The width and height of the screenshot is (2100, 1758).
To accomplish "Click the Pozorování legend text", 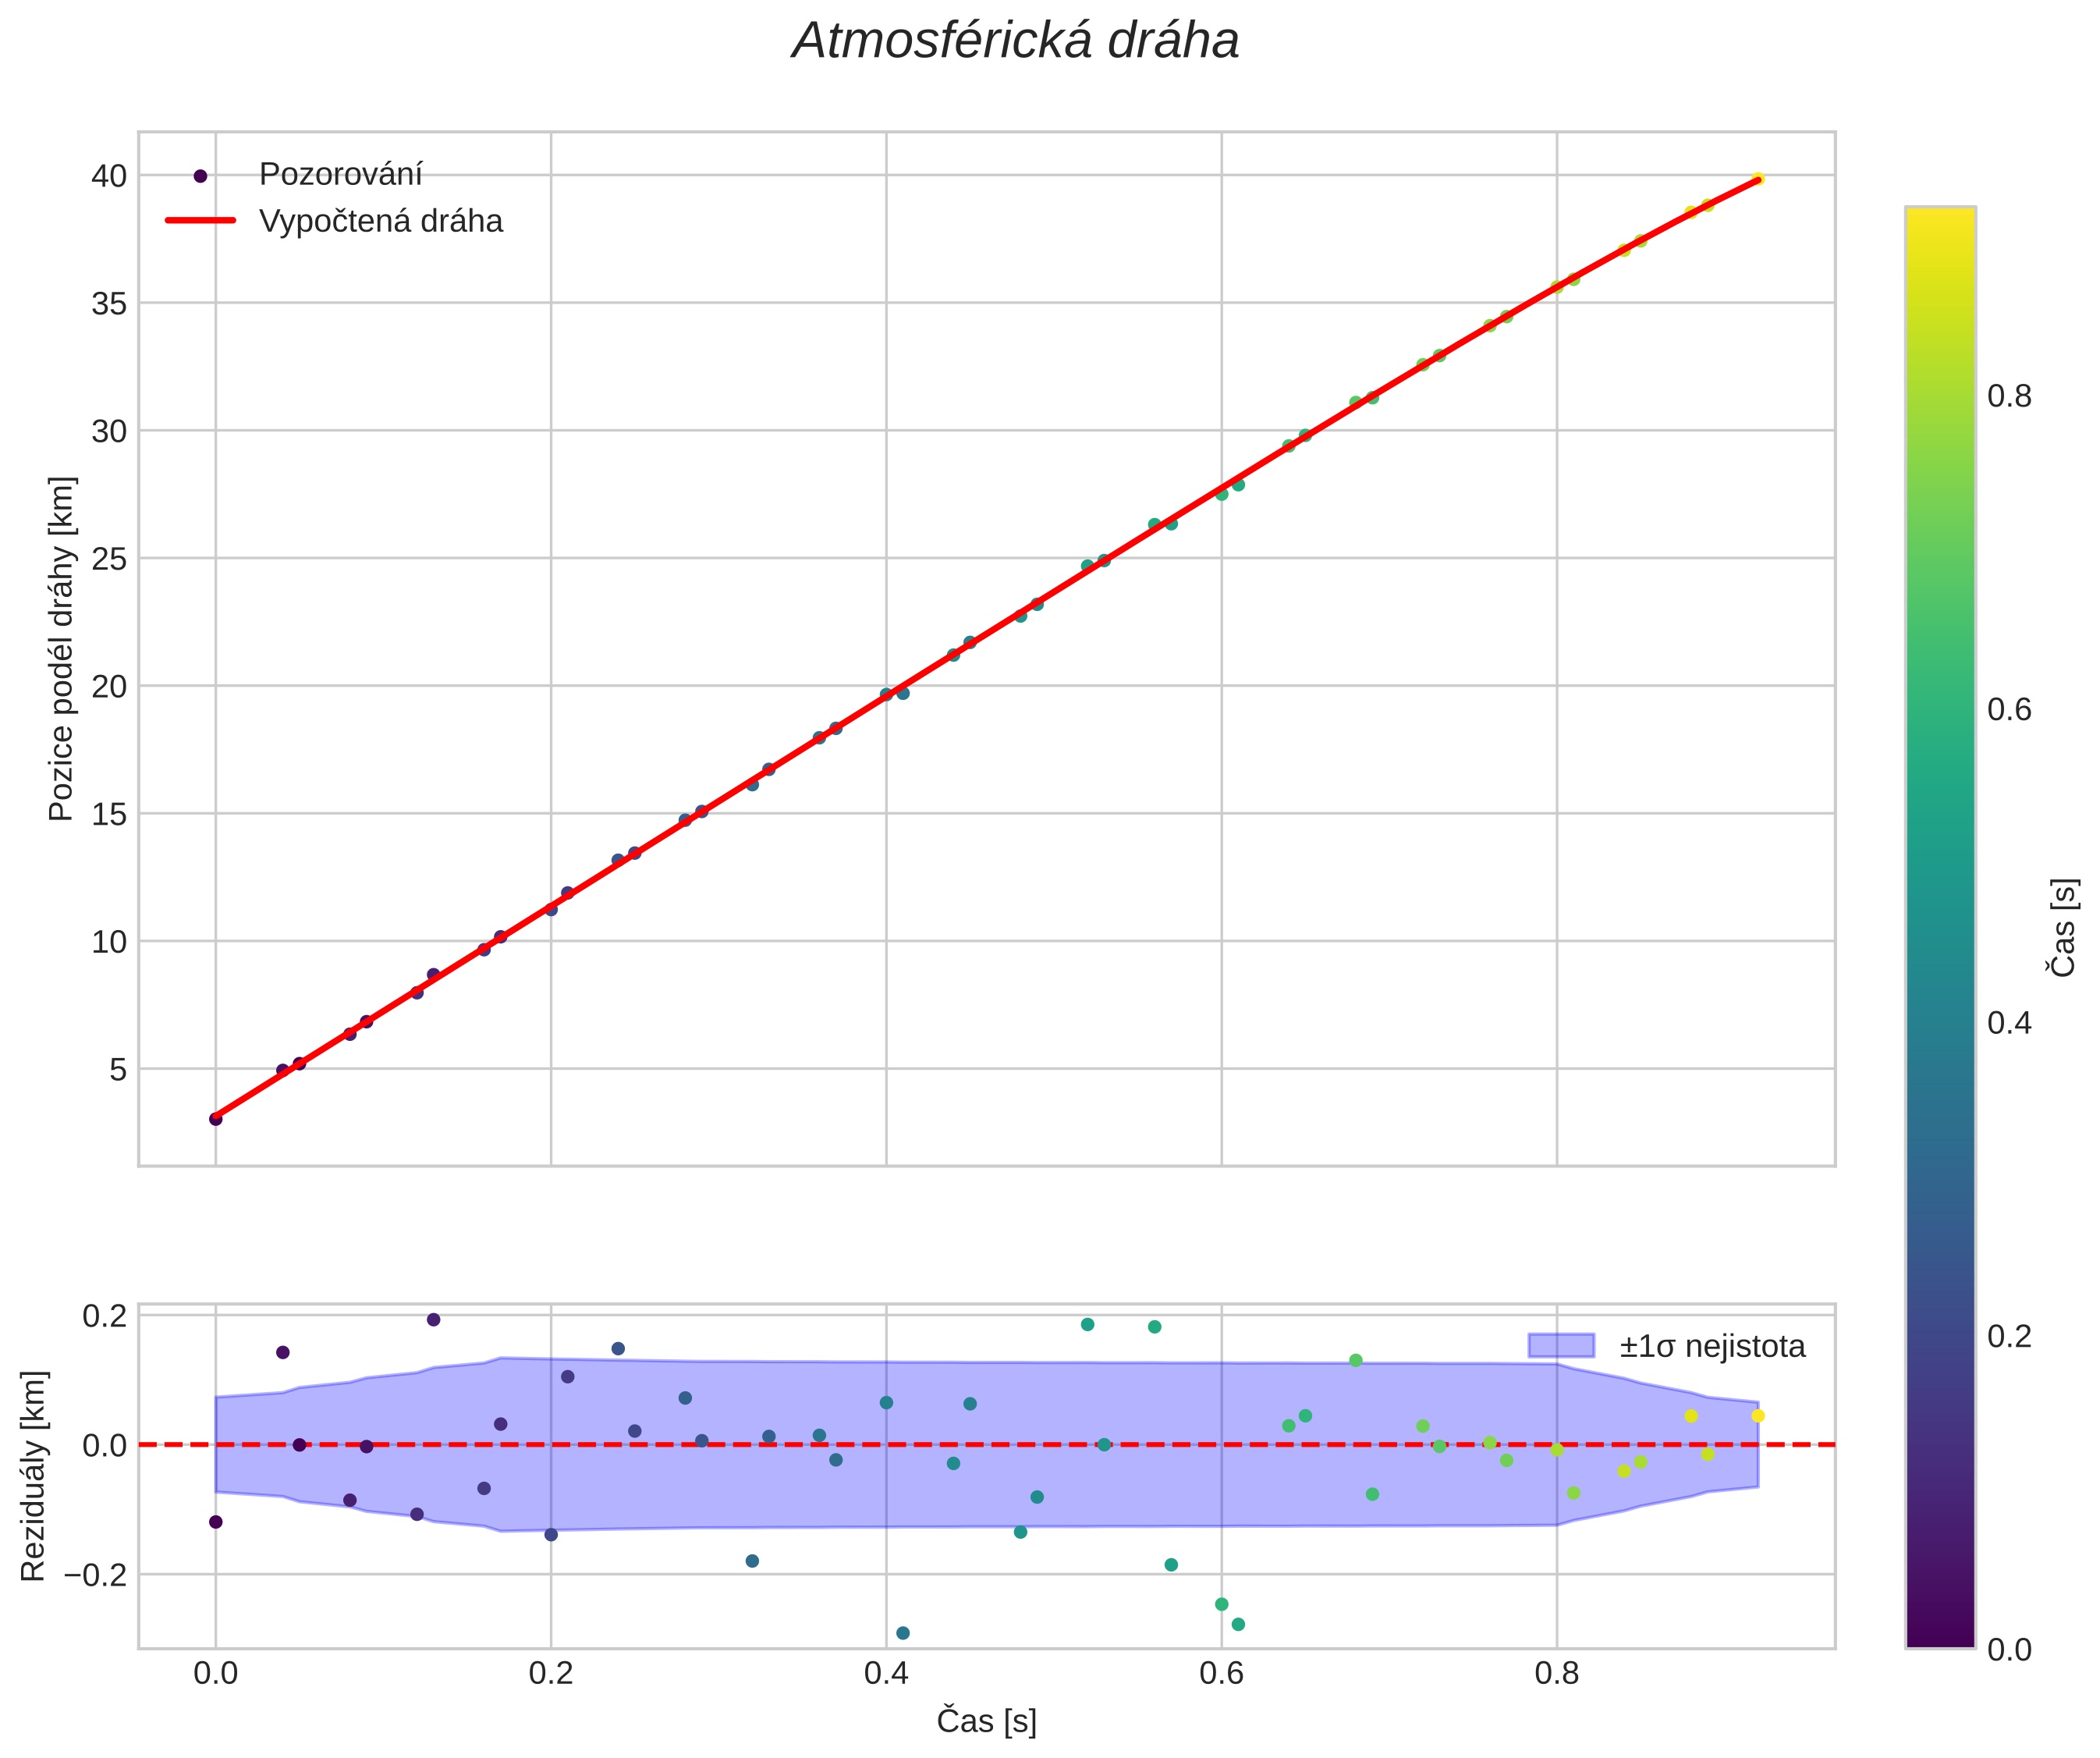I will click(x=340, y=175).
